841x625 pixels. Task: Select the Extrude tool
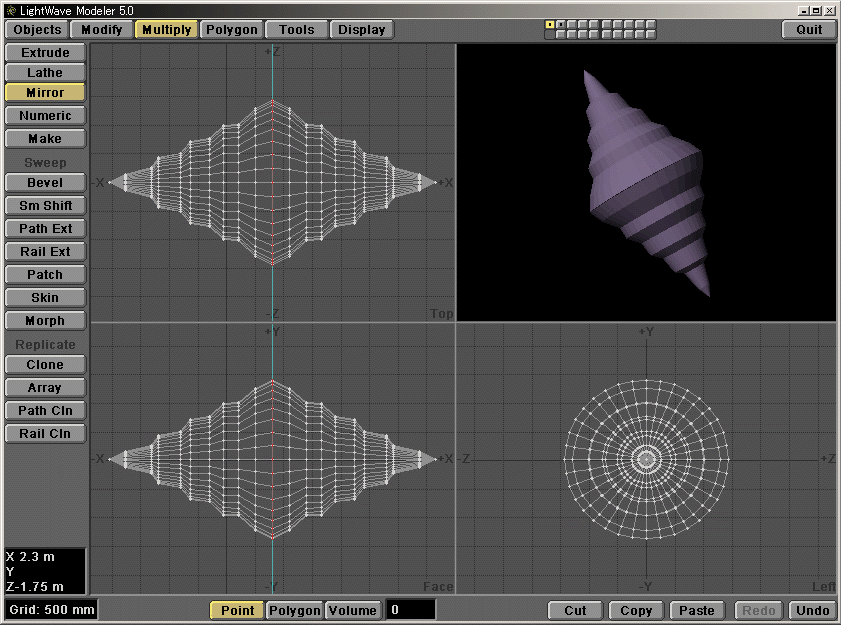pos(44,52)
